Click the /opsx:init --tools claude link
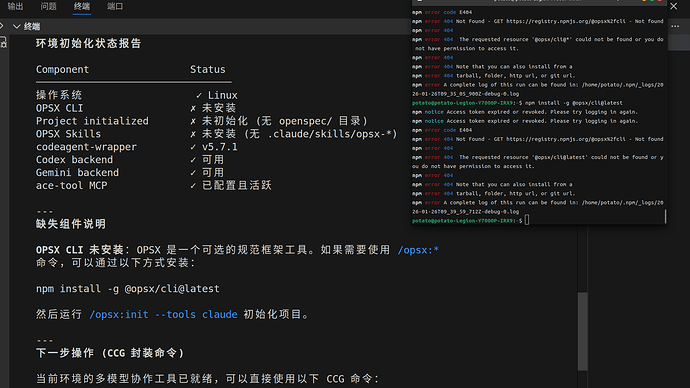690x388 pixels. 163,315
